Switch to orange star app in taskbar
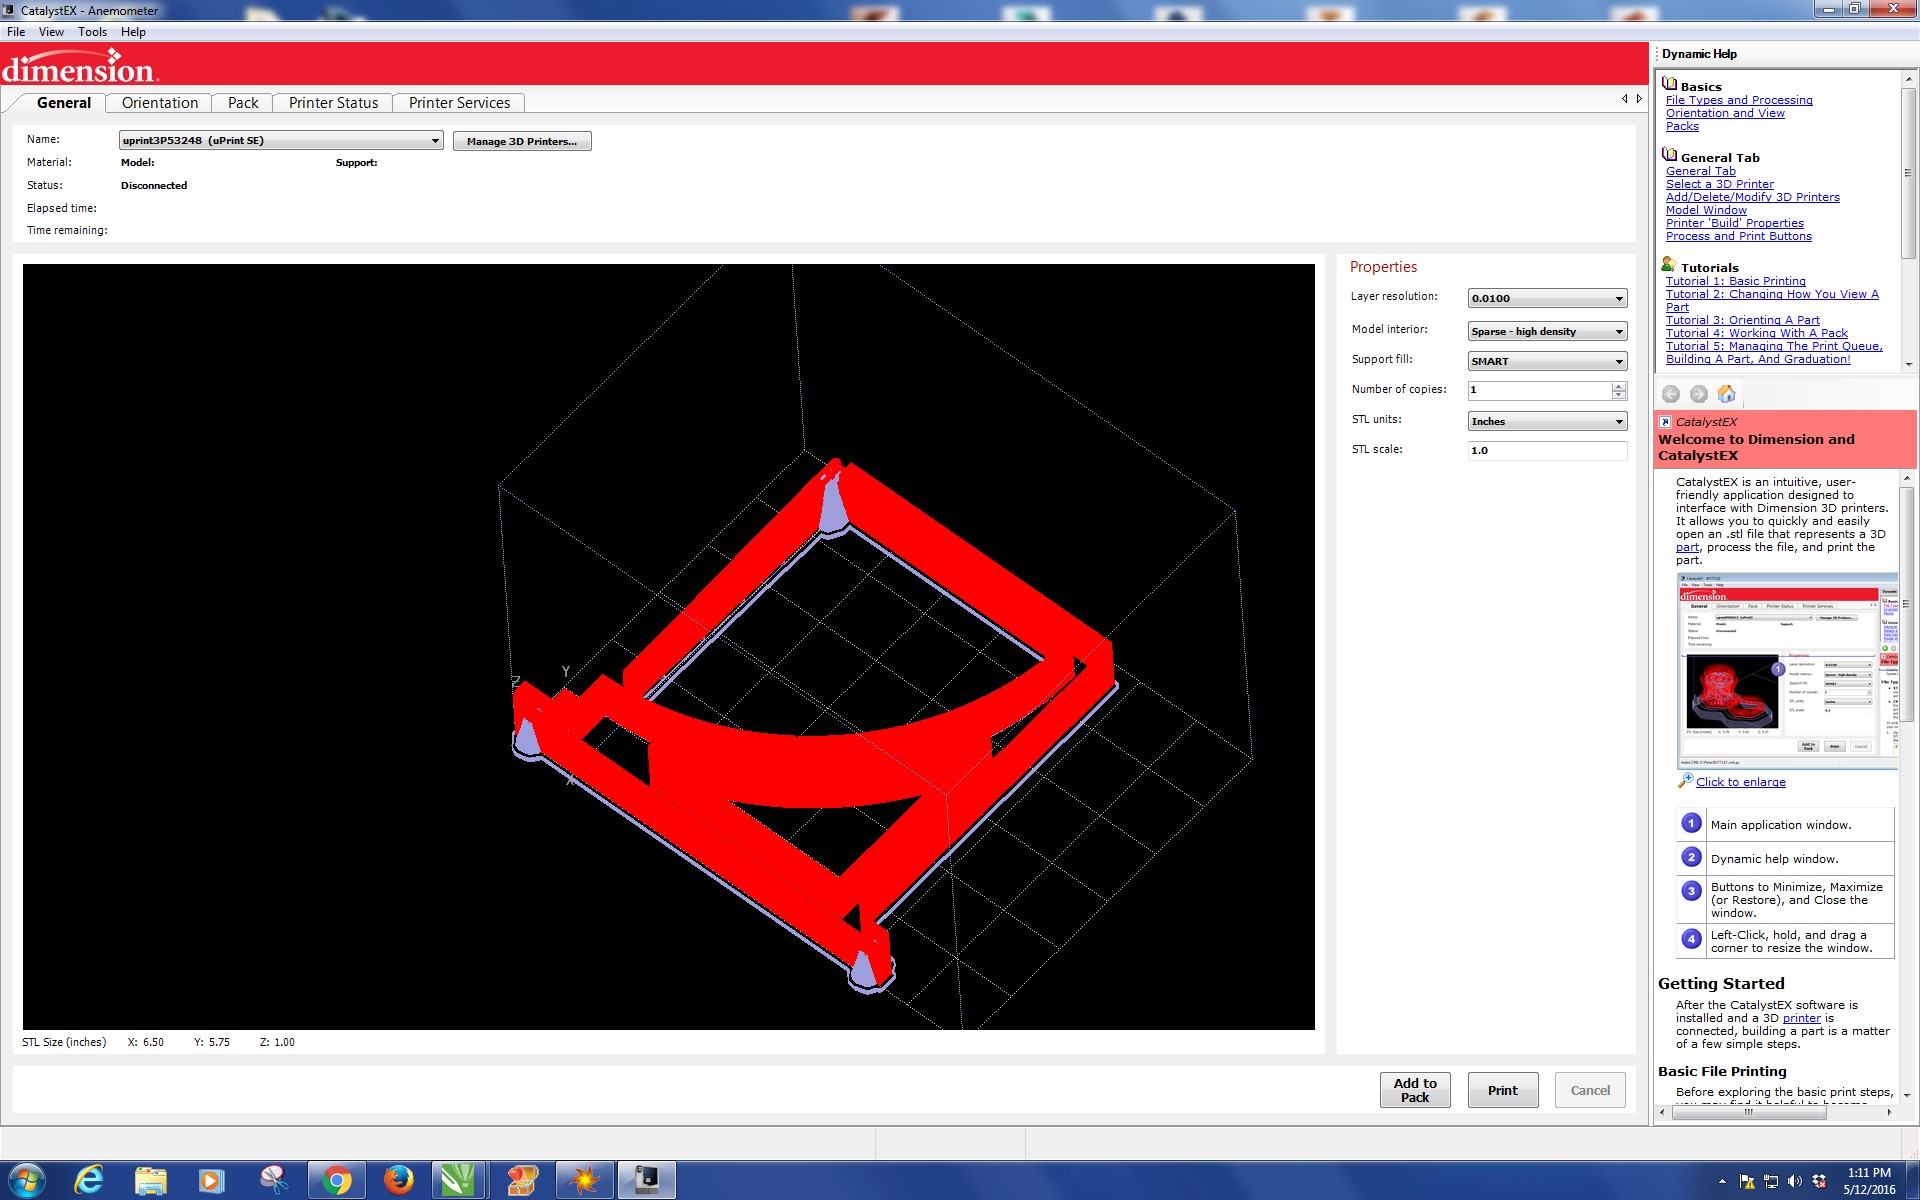 (584, 1181)
